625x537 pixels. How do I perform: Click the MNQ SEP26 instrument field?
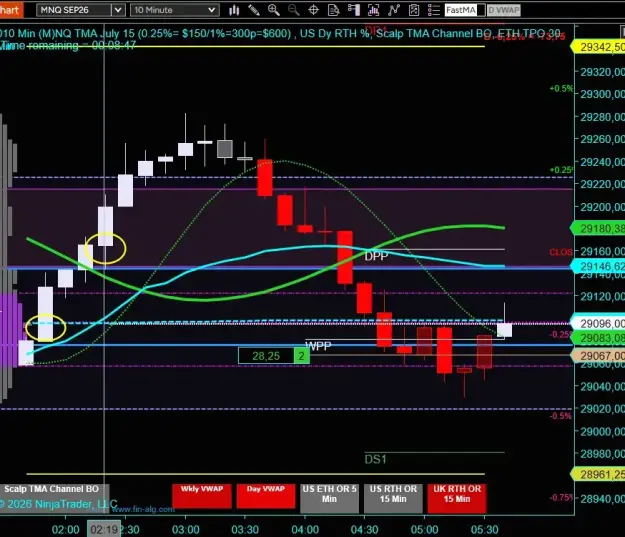pos(74,10)
